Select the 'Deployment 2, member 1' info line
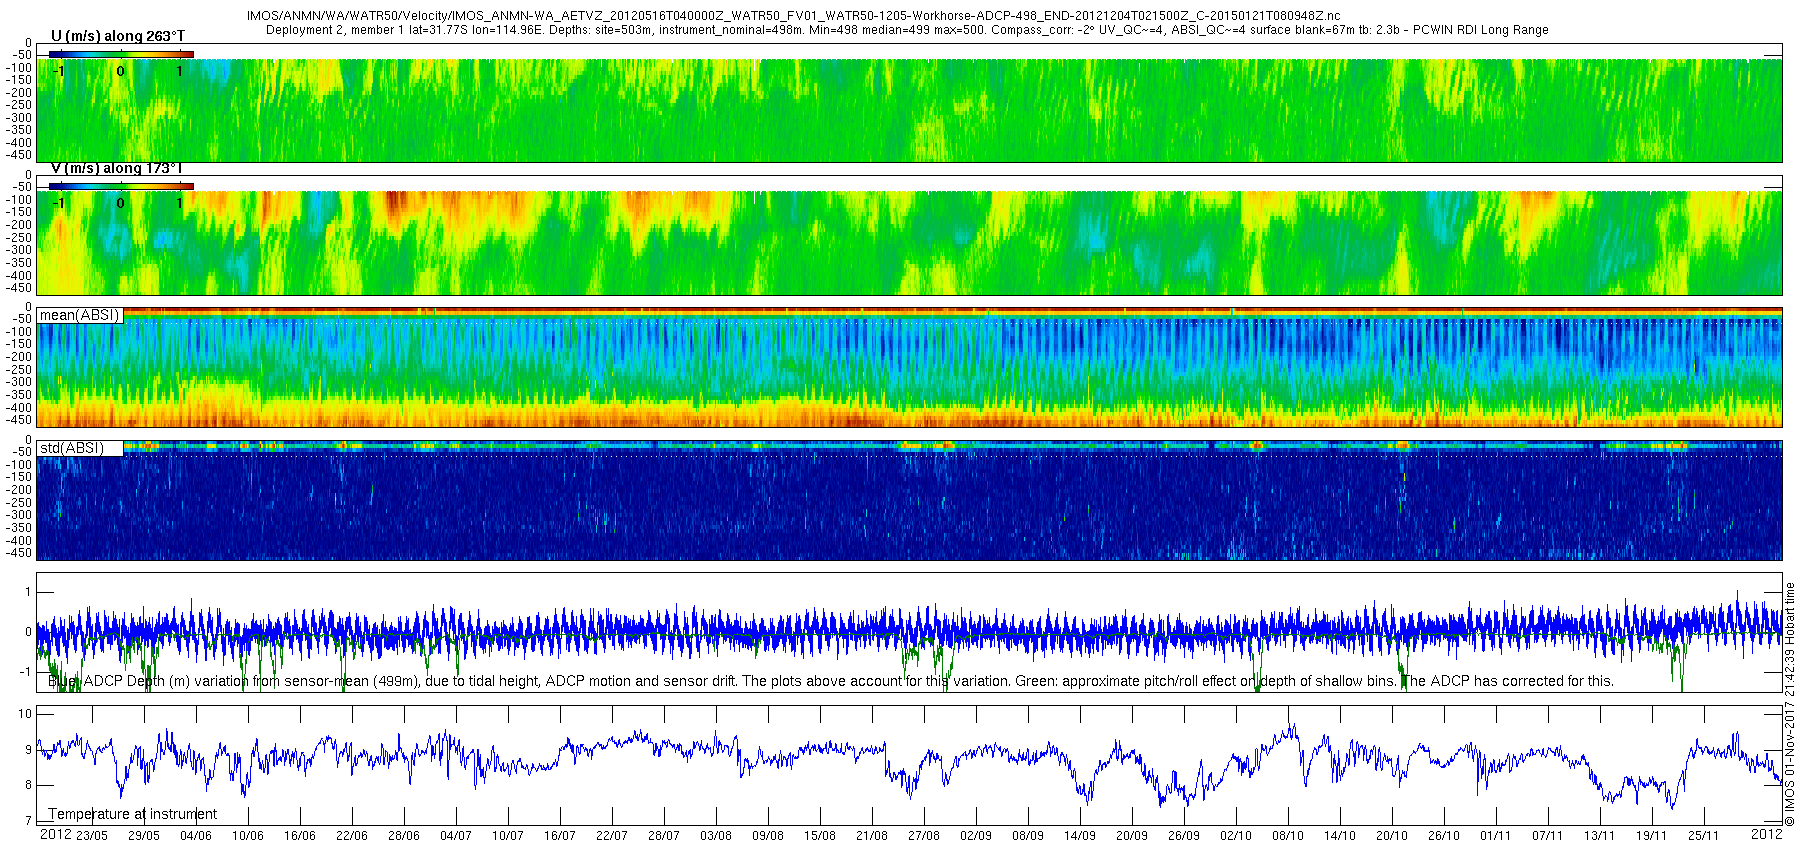The image size is (1800, 850). 907,30
